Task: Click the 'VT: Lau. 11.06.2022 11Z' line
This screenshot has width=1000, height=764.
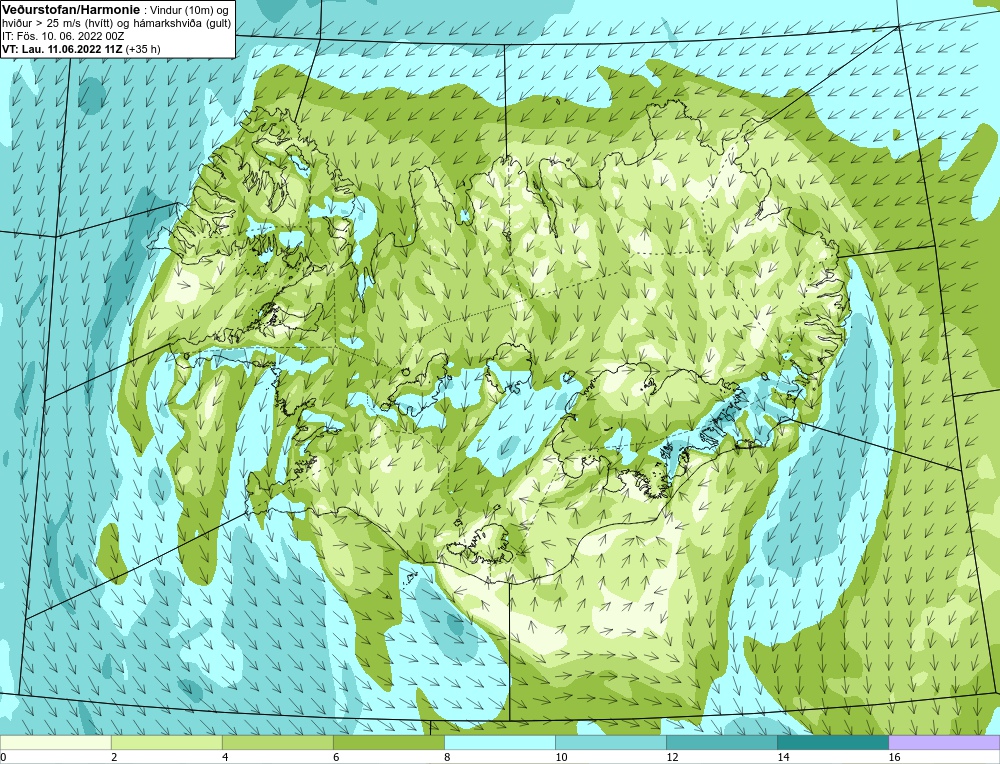Action: pyautogui.click(x=62, y=49)
